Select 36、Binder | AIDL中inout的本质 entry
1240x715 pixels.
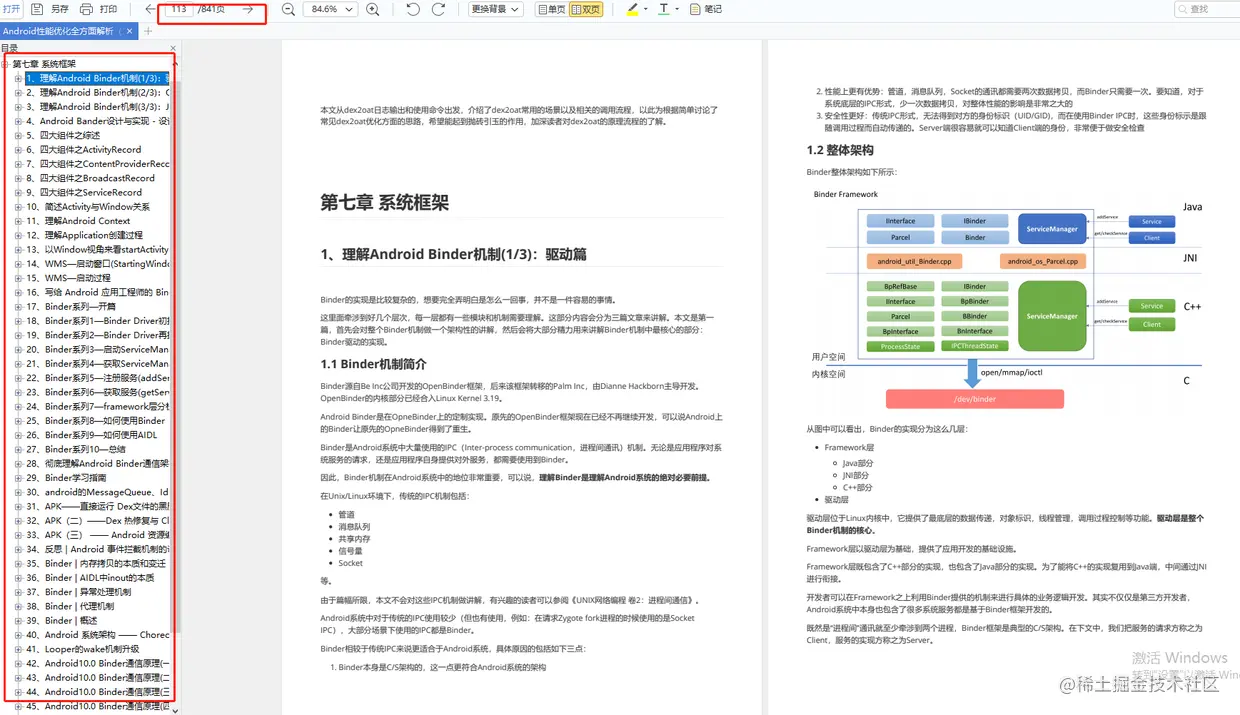tap(90, 578)
